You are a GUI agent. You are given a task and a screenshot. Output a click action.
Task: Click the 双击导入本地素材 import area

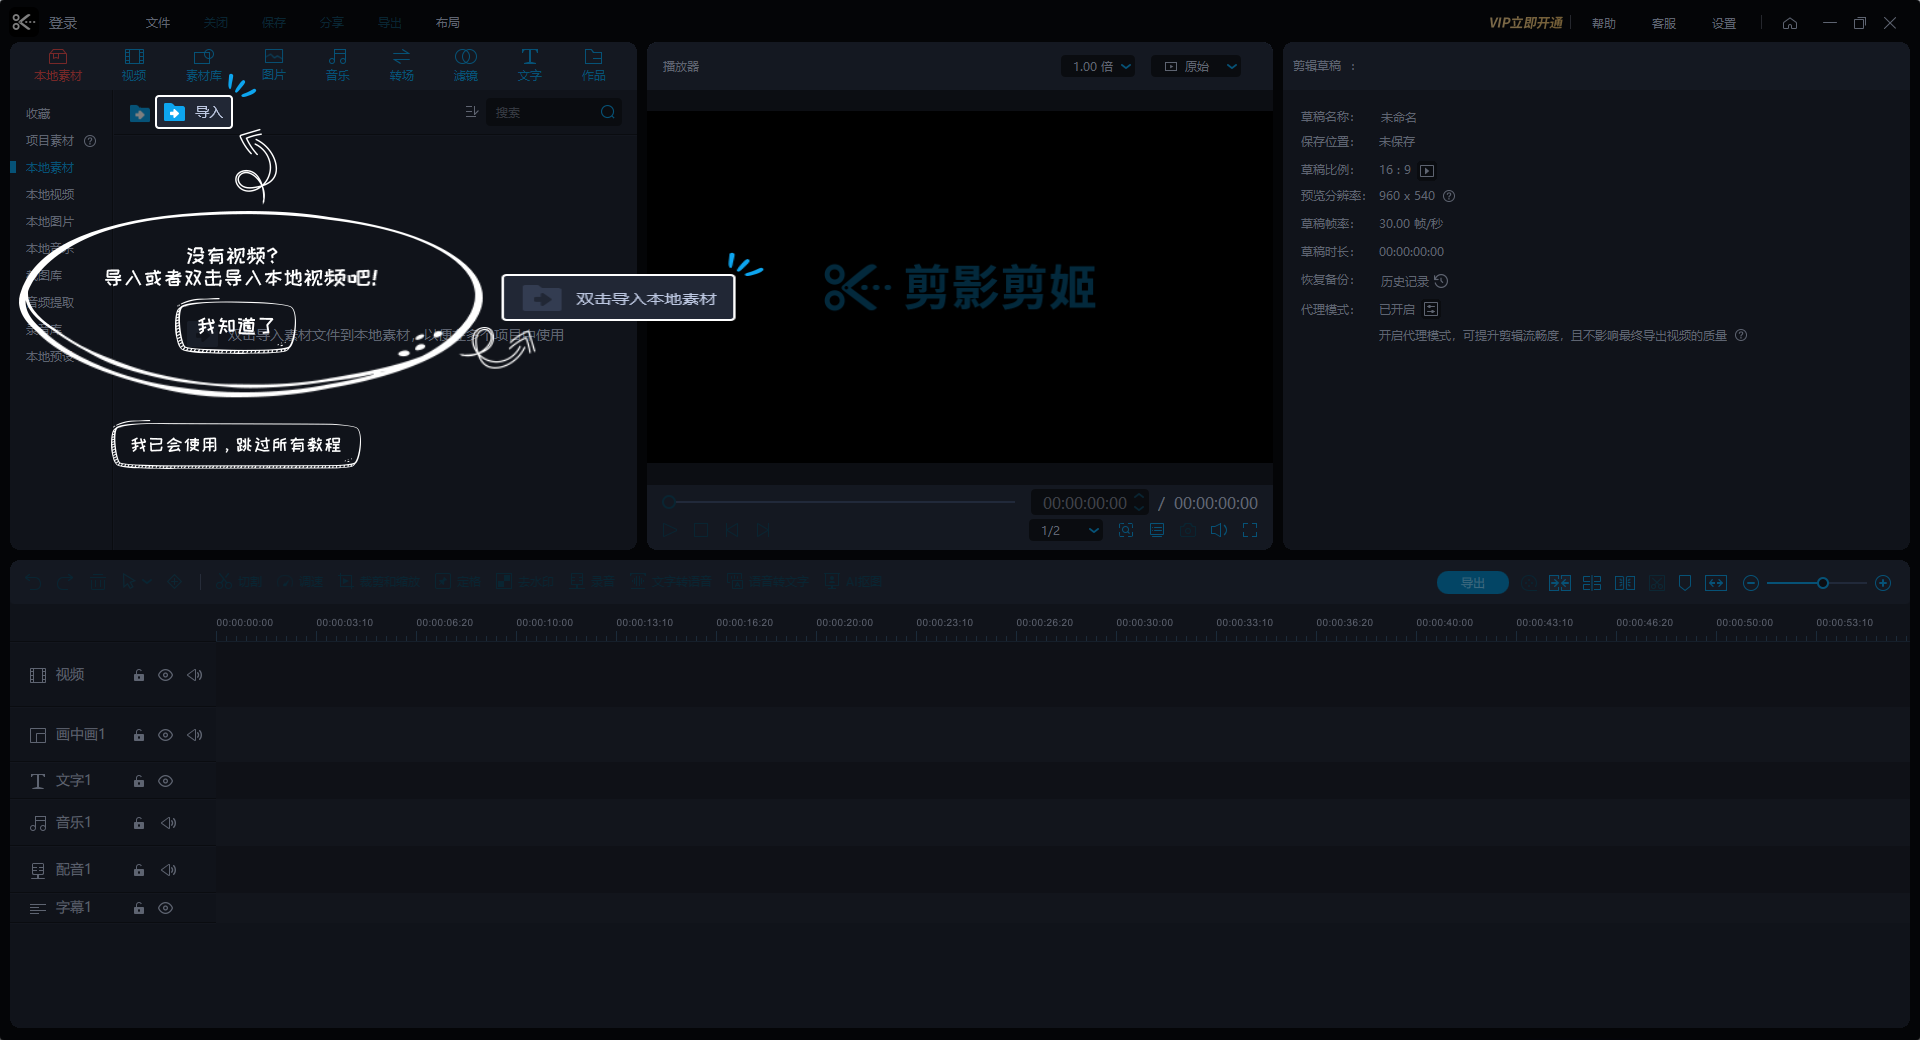click(618, 298)
